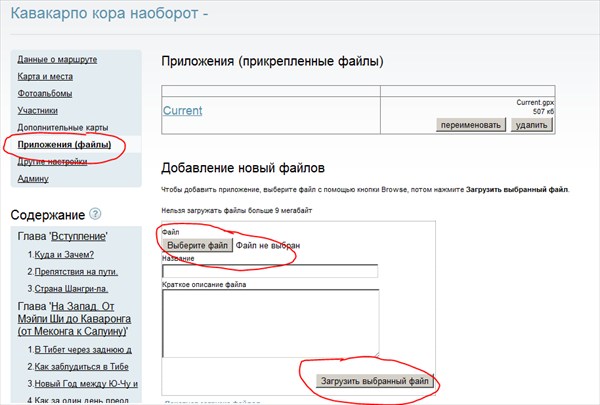
Task: Open Карта и места sidebar item
Action: 45,76
